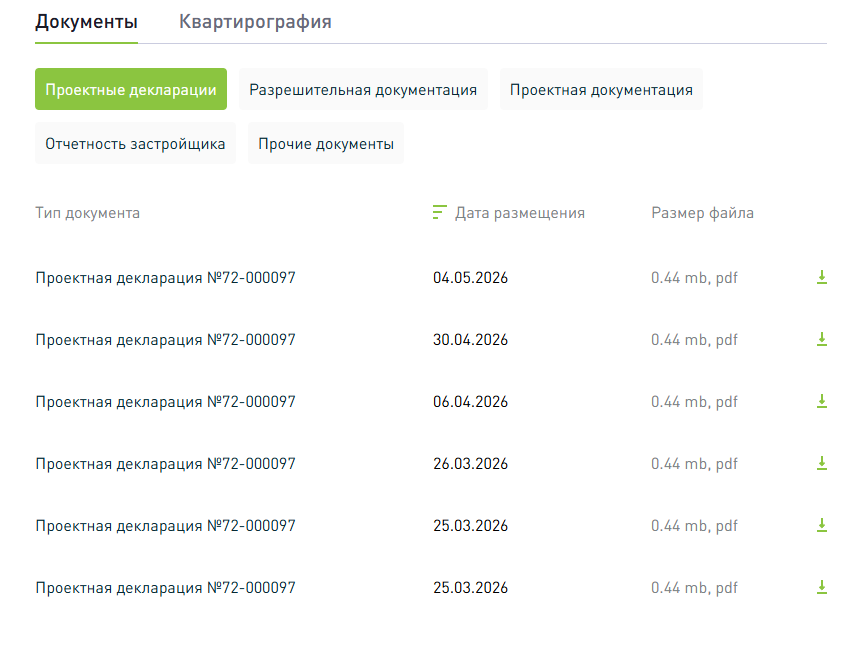The height and width of the screenshot is (647, 866).
Task: Select Отчетность застройщика filter
Action: [135, 143]
